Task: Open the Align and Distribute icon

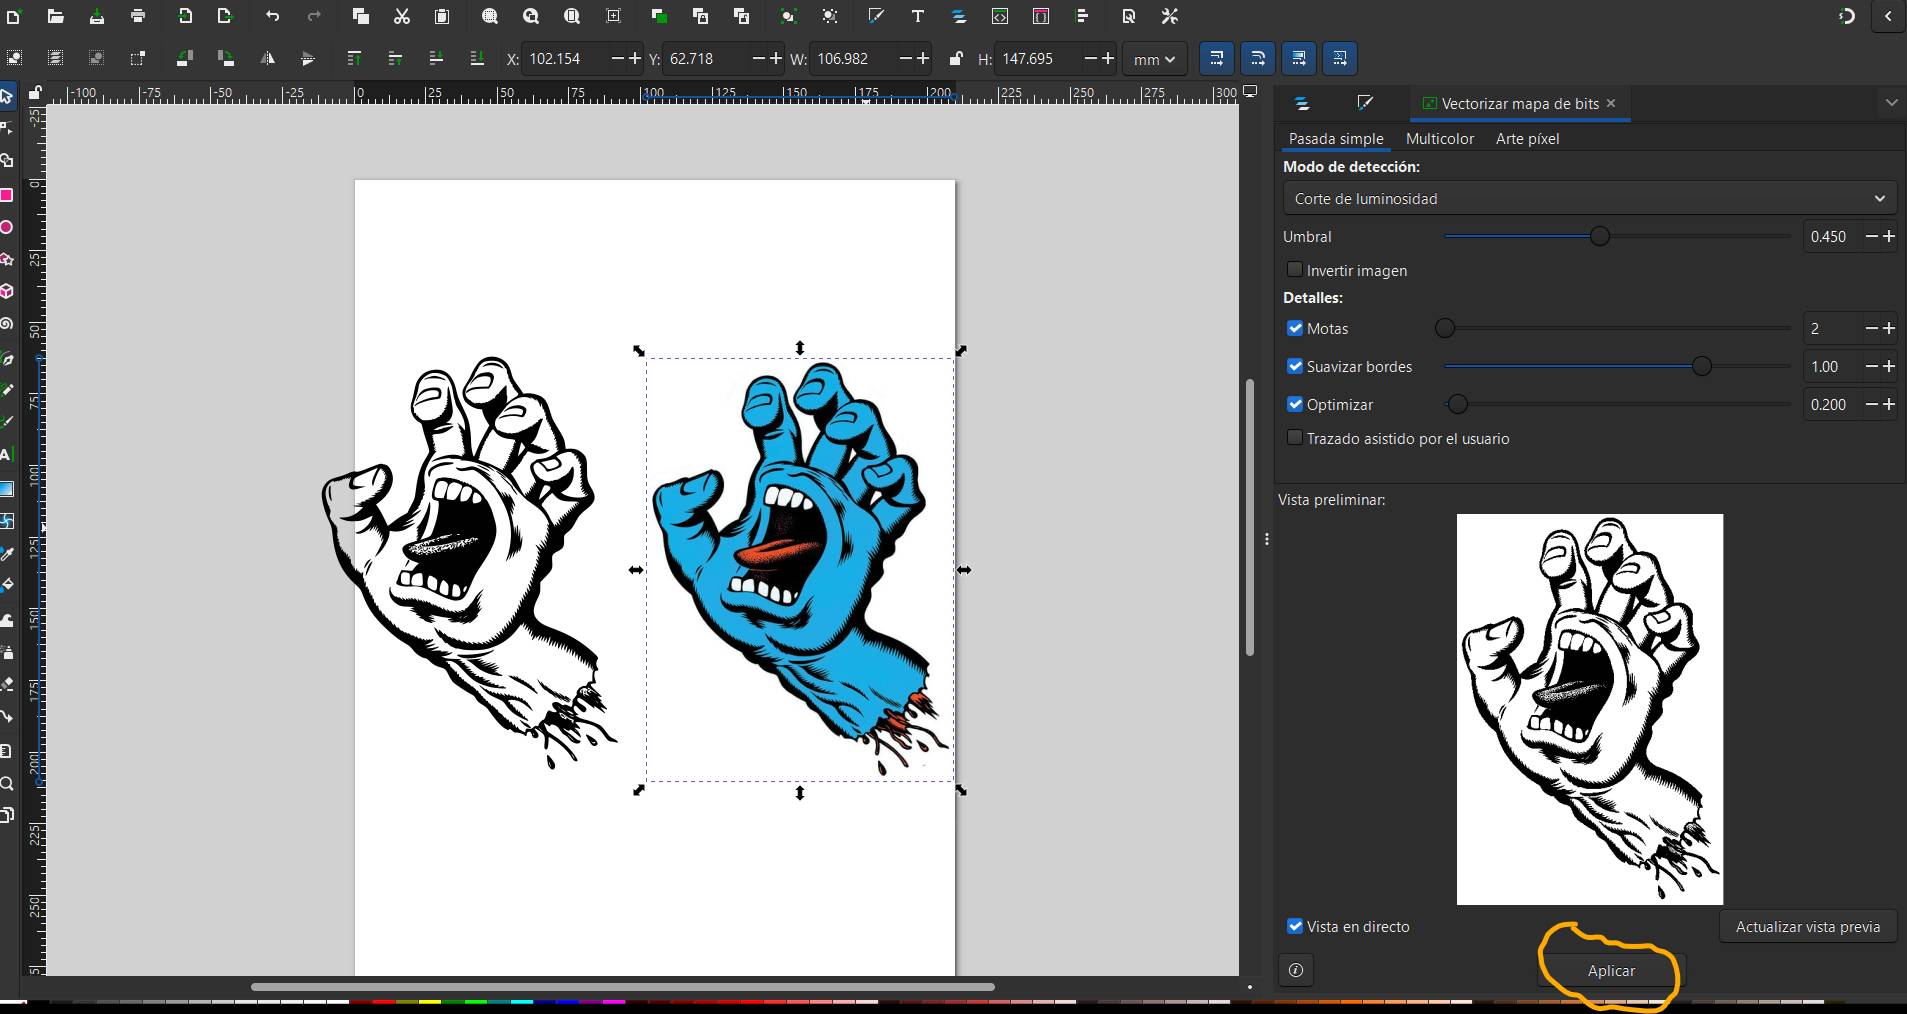Action: pos(1082,16)
